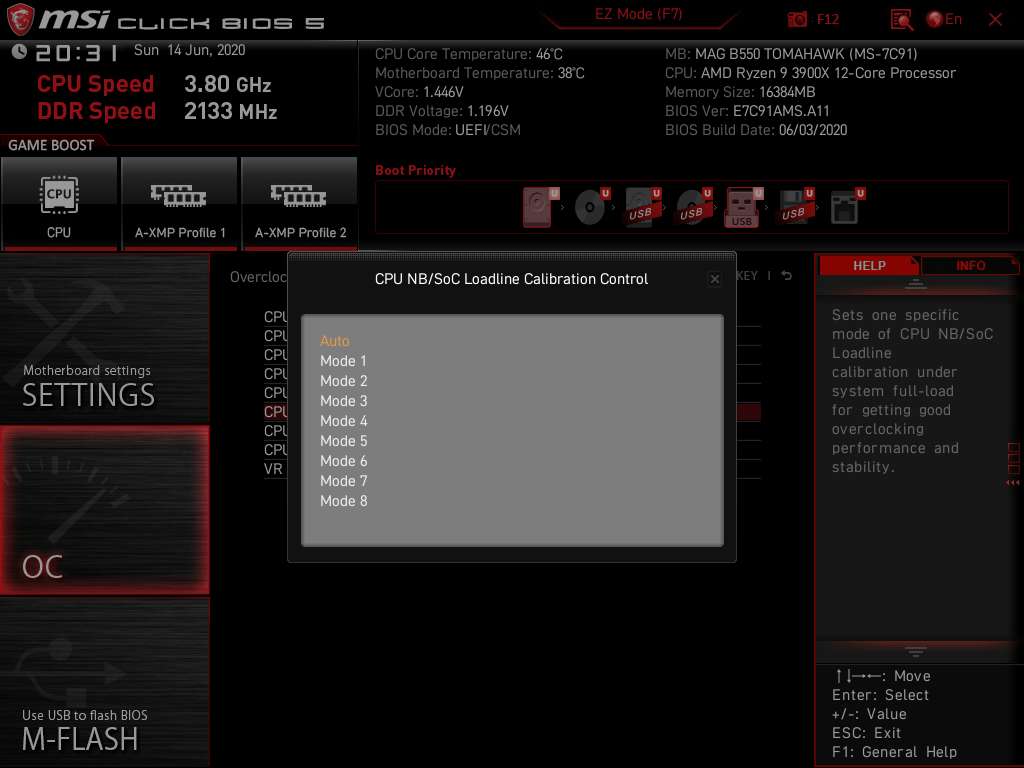Take a screenshot with the F12 camera icon
1024x768 pixels.
coord(797,20)
